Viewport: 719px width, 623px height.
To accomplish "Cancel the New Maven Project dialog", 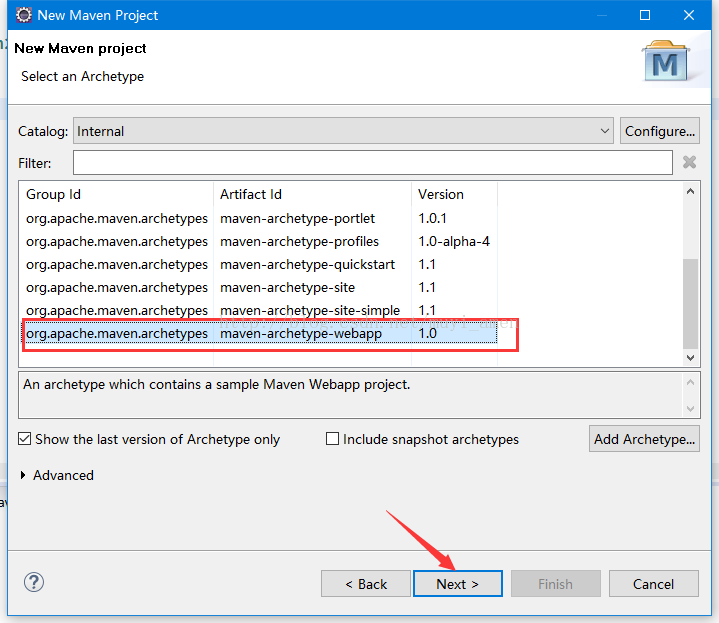I will [x=653, y=584].
